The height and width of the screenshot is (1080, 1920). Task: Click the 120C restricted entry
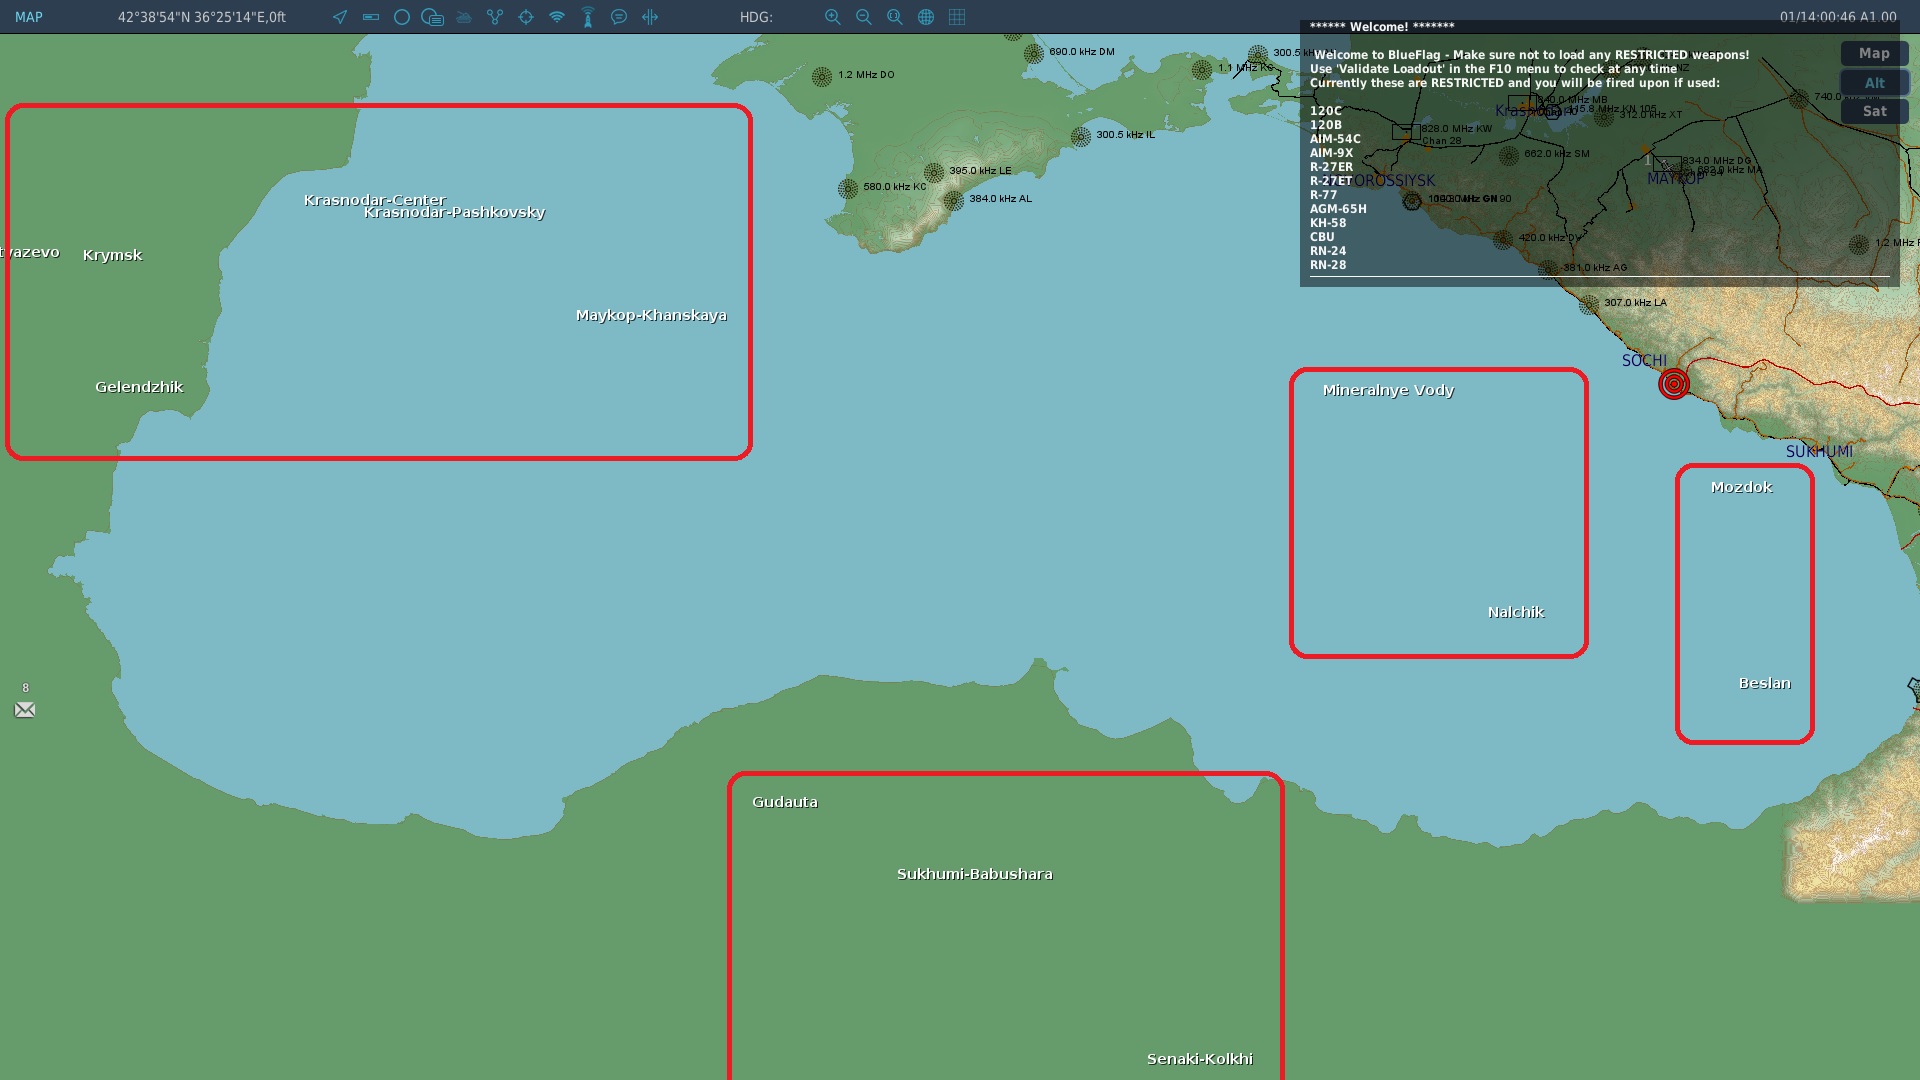[1326, 111]
